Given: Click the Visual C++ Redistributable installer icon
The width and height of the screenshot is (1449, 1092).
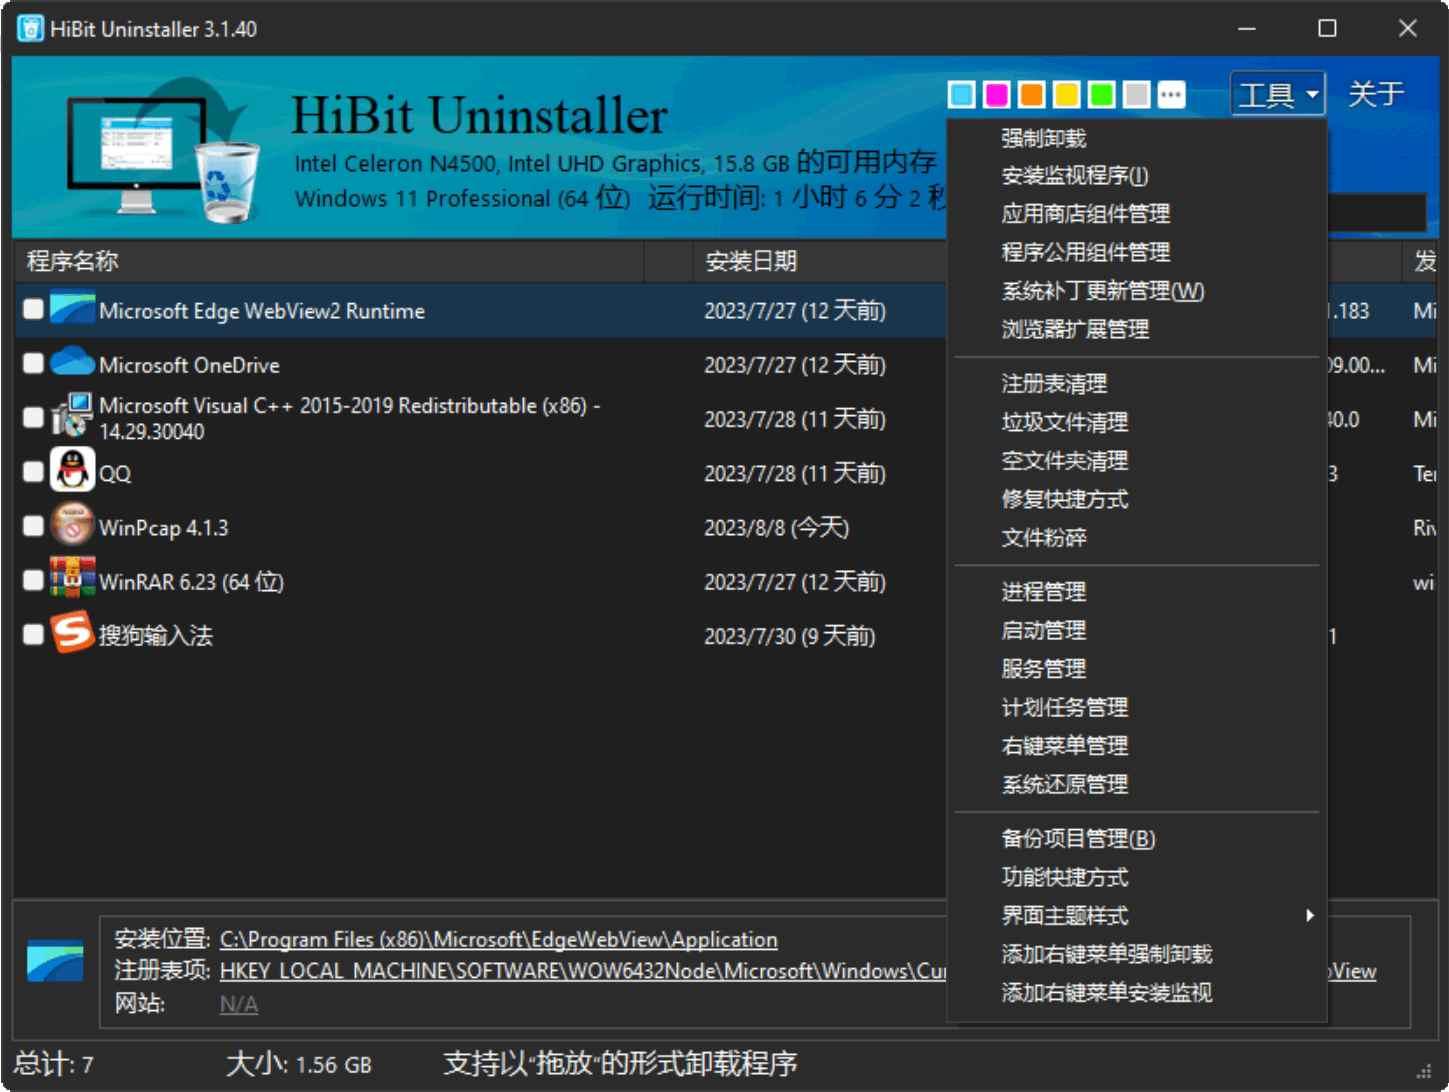Looking at the screenshot, I should click(72, 416).
